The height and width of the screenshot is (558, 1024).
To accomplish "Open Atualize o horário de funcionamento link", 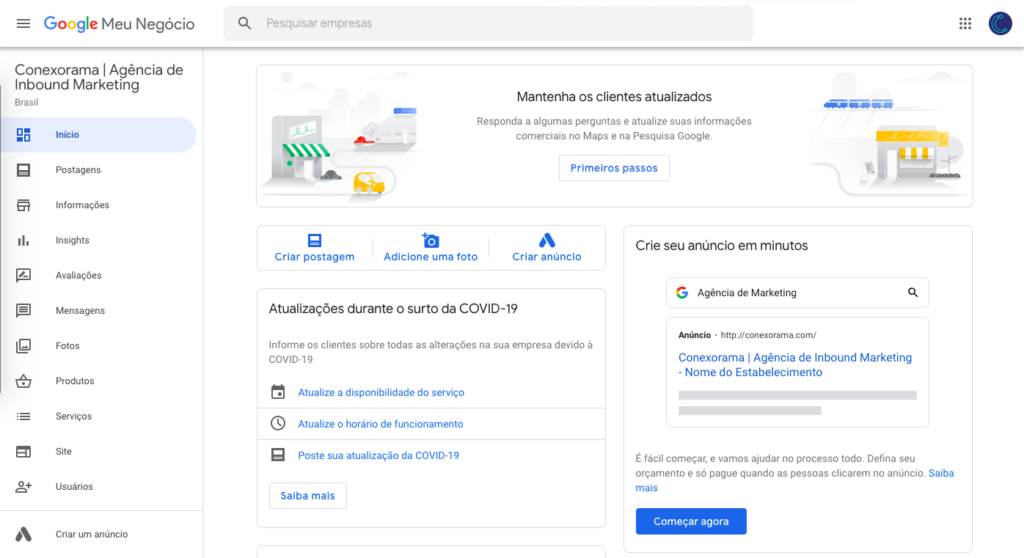I will pyautogui.click(x=380, y=424).
